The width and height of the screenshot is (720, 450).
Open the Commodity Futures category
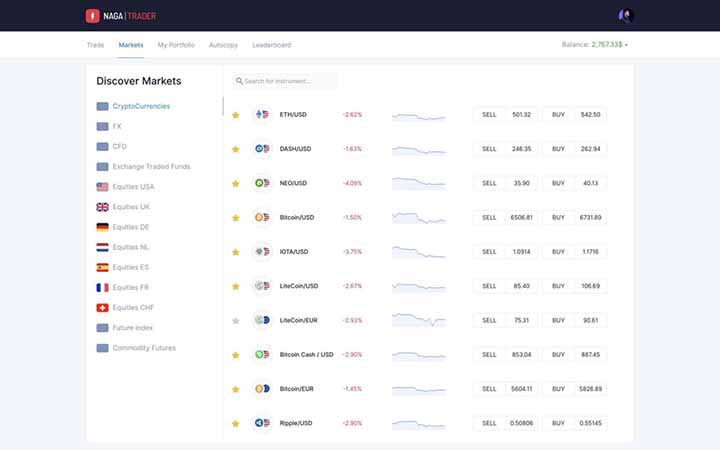(143, 348)
